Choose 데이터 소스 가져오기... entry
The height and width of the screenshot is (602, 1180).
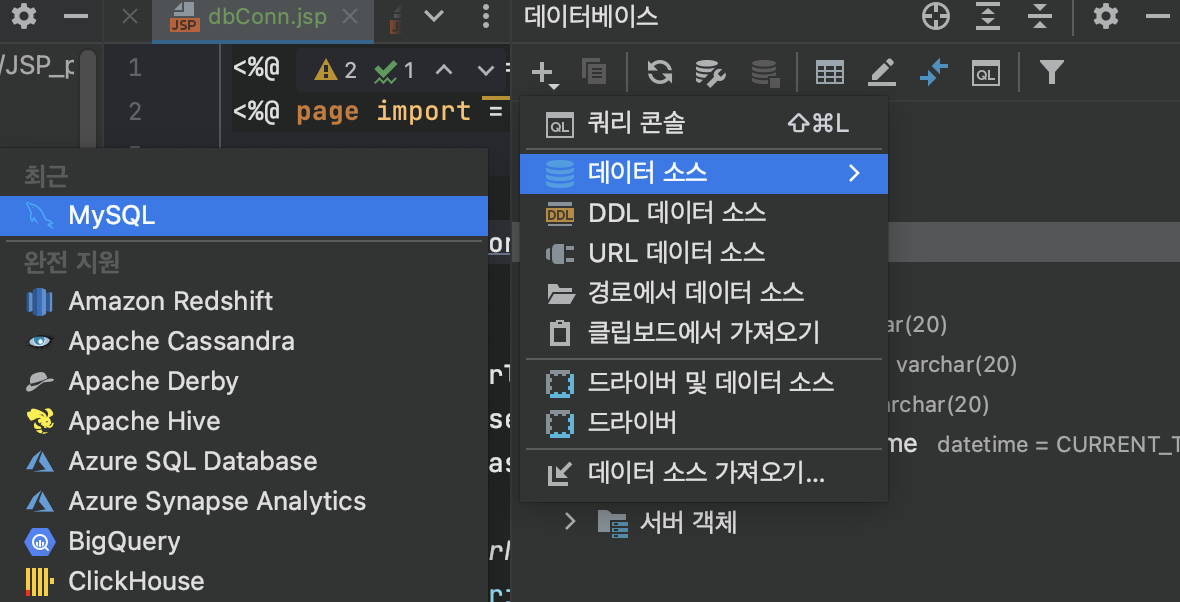coord(704,473)
